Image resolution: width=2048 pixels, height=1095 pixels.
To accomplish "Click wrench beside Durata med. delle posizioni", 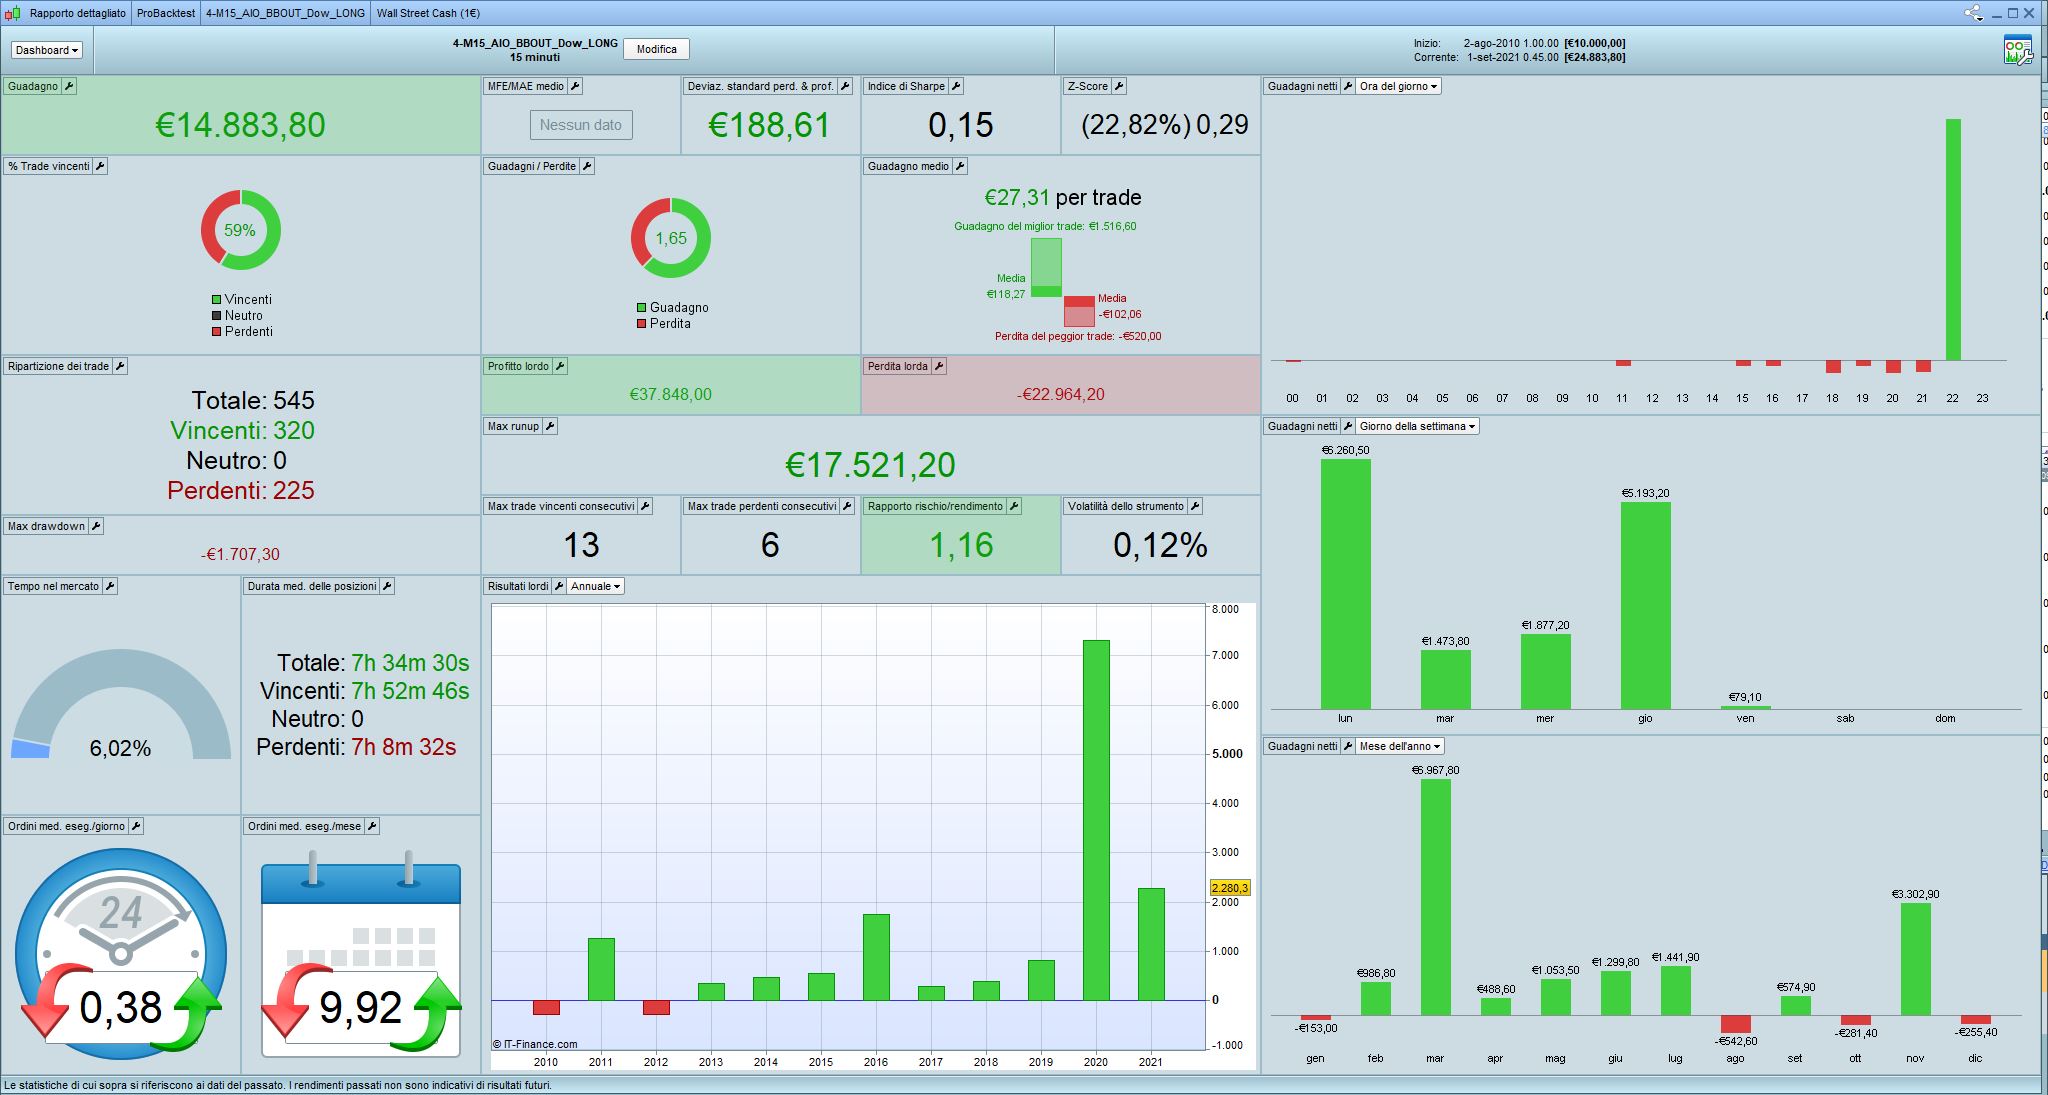I will click(x=387, y=586).
